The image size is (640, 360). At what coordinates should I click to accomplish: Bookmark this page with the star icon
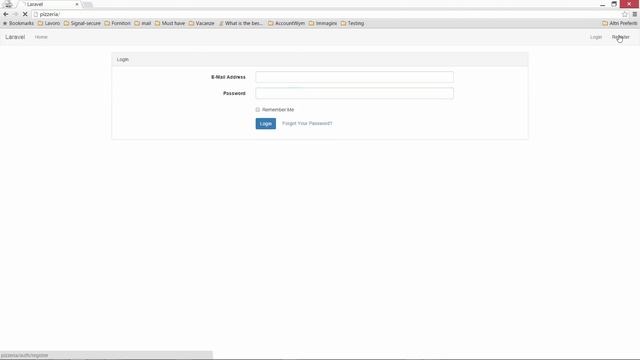coord(624,14)
